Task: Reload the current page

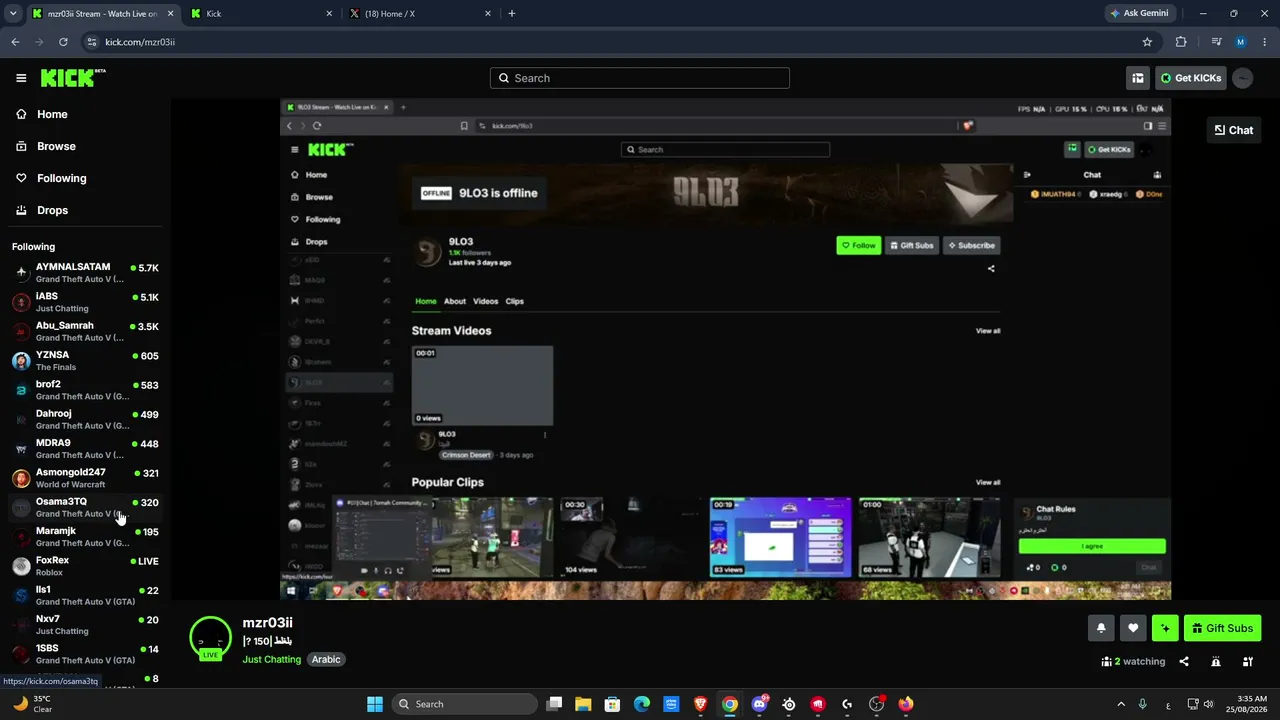Action: [63, 42]
